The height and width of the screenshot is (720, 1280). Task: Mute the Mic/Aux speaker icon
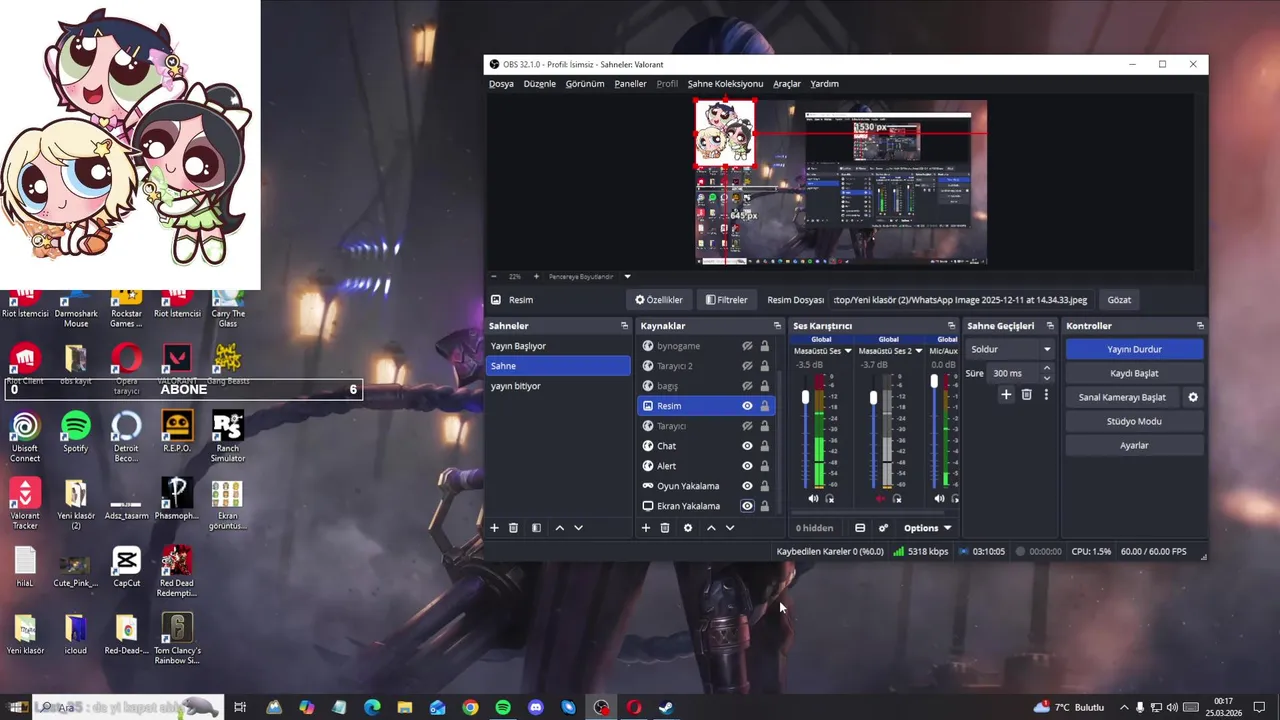click(939, 498)
